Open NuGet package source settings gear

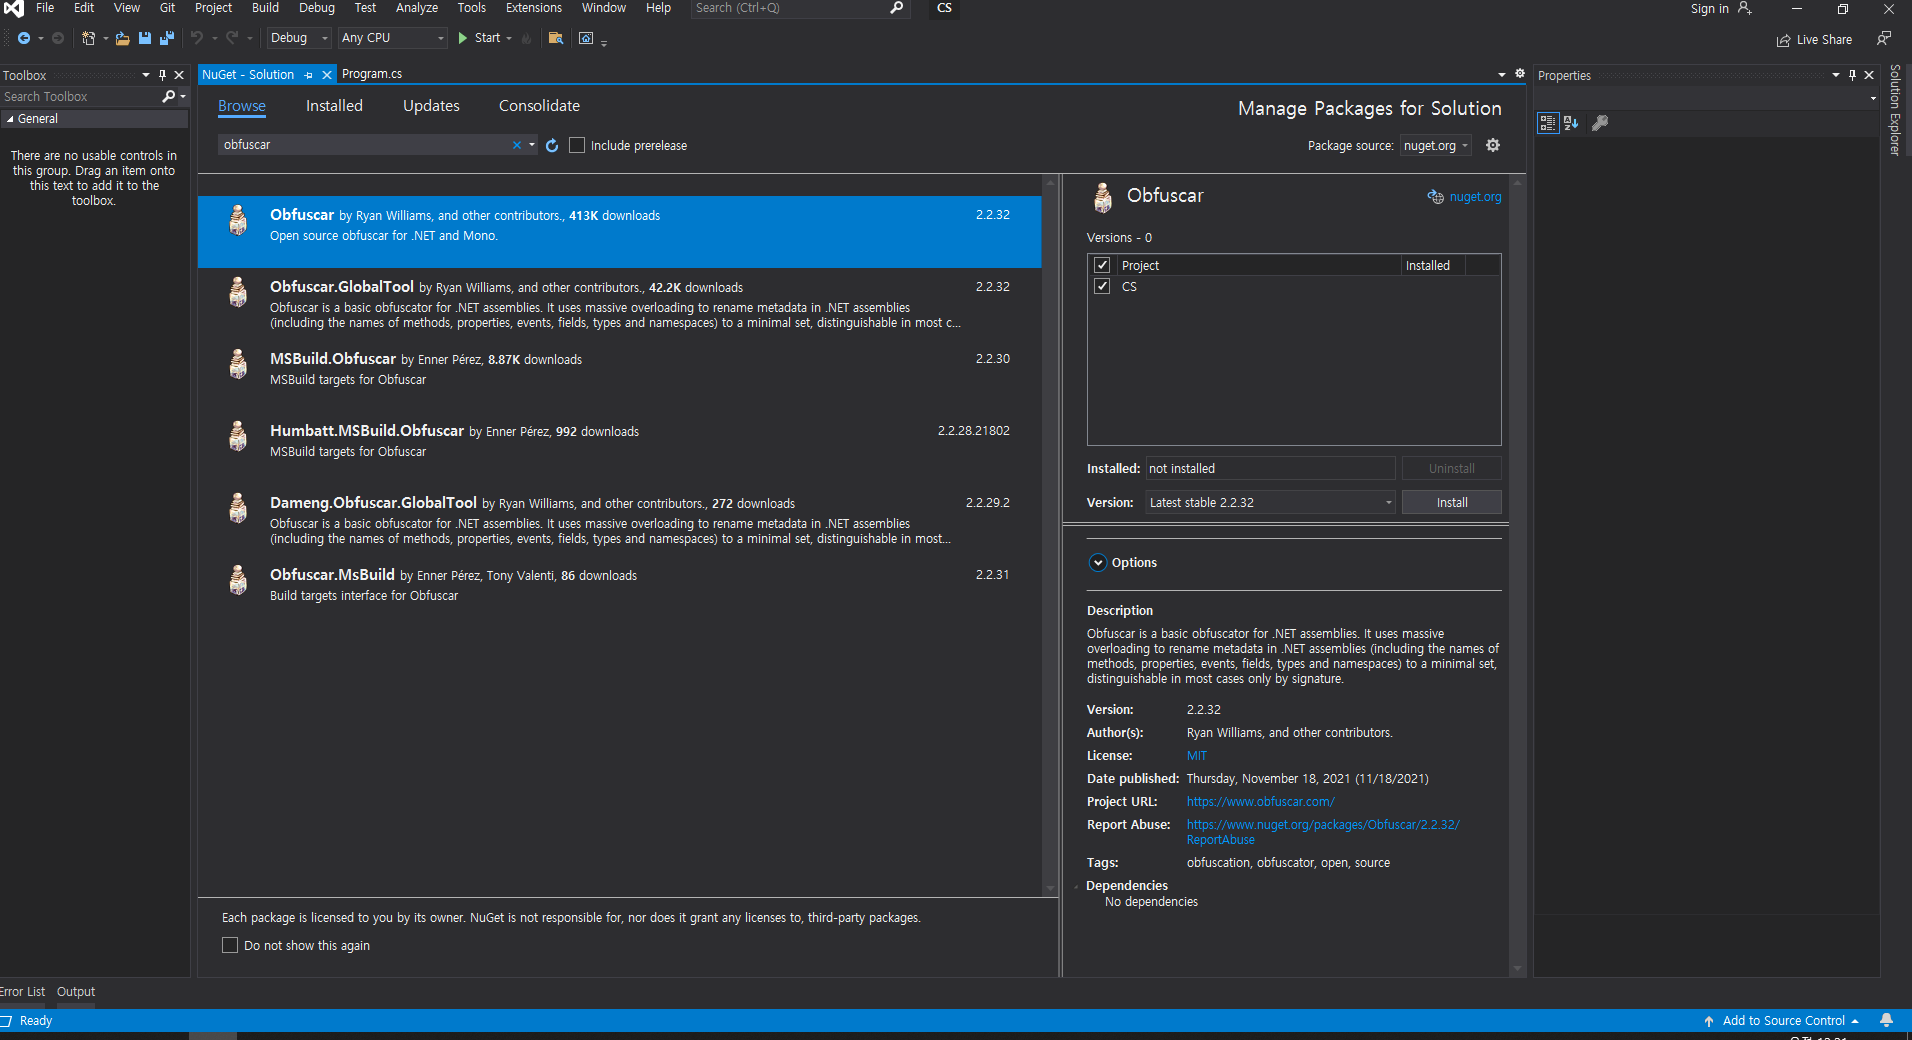[x=1493, y=145]
